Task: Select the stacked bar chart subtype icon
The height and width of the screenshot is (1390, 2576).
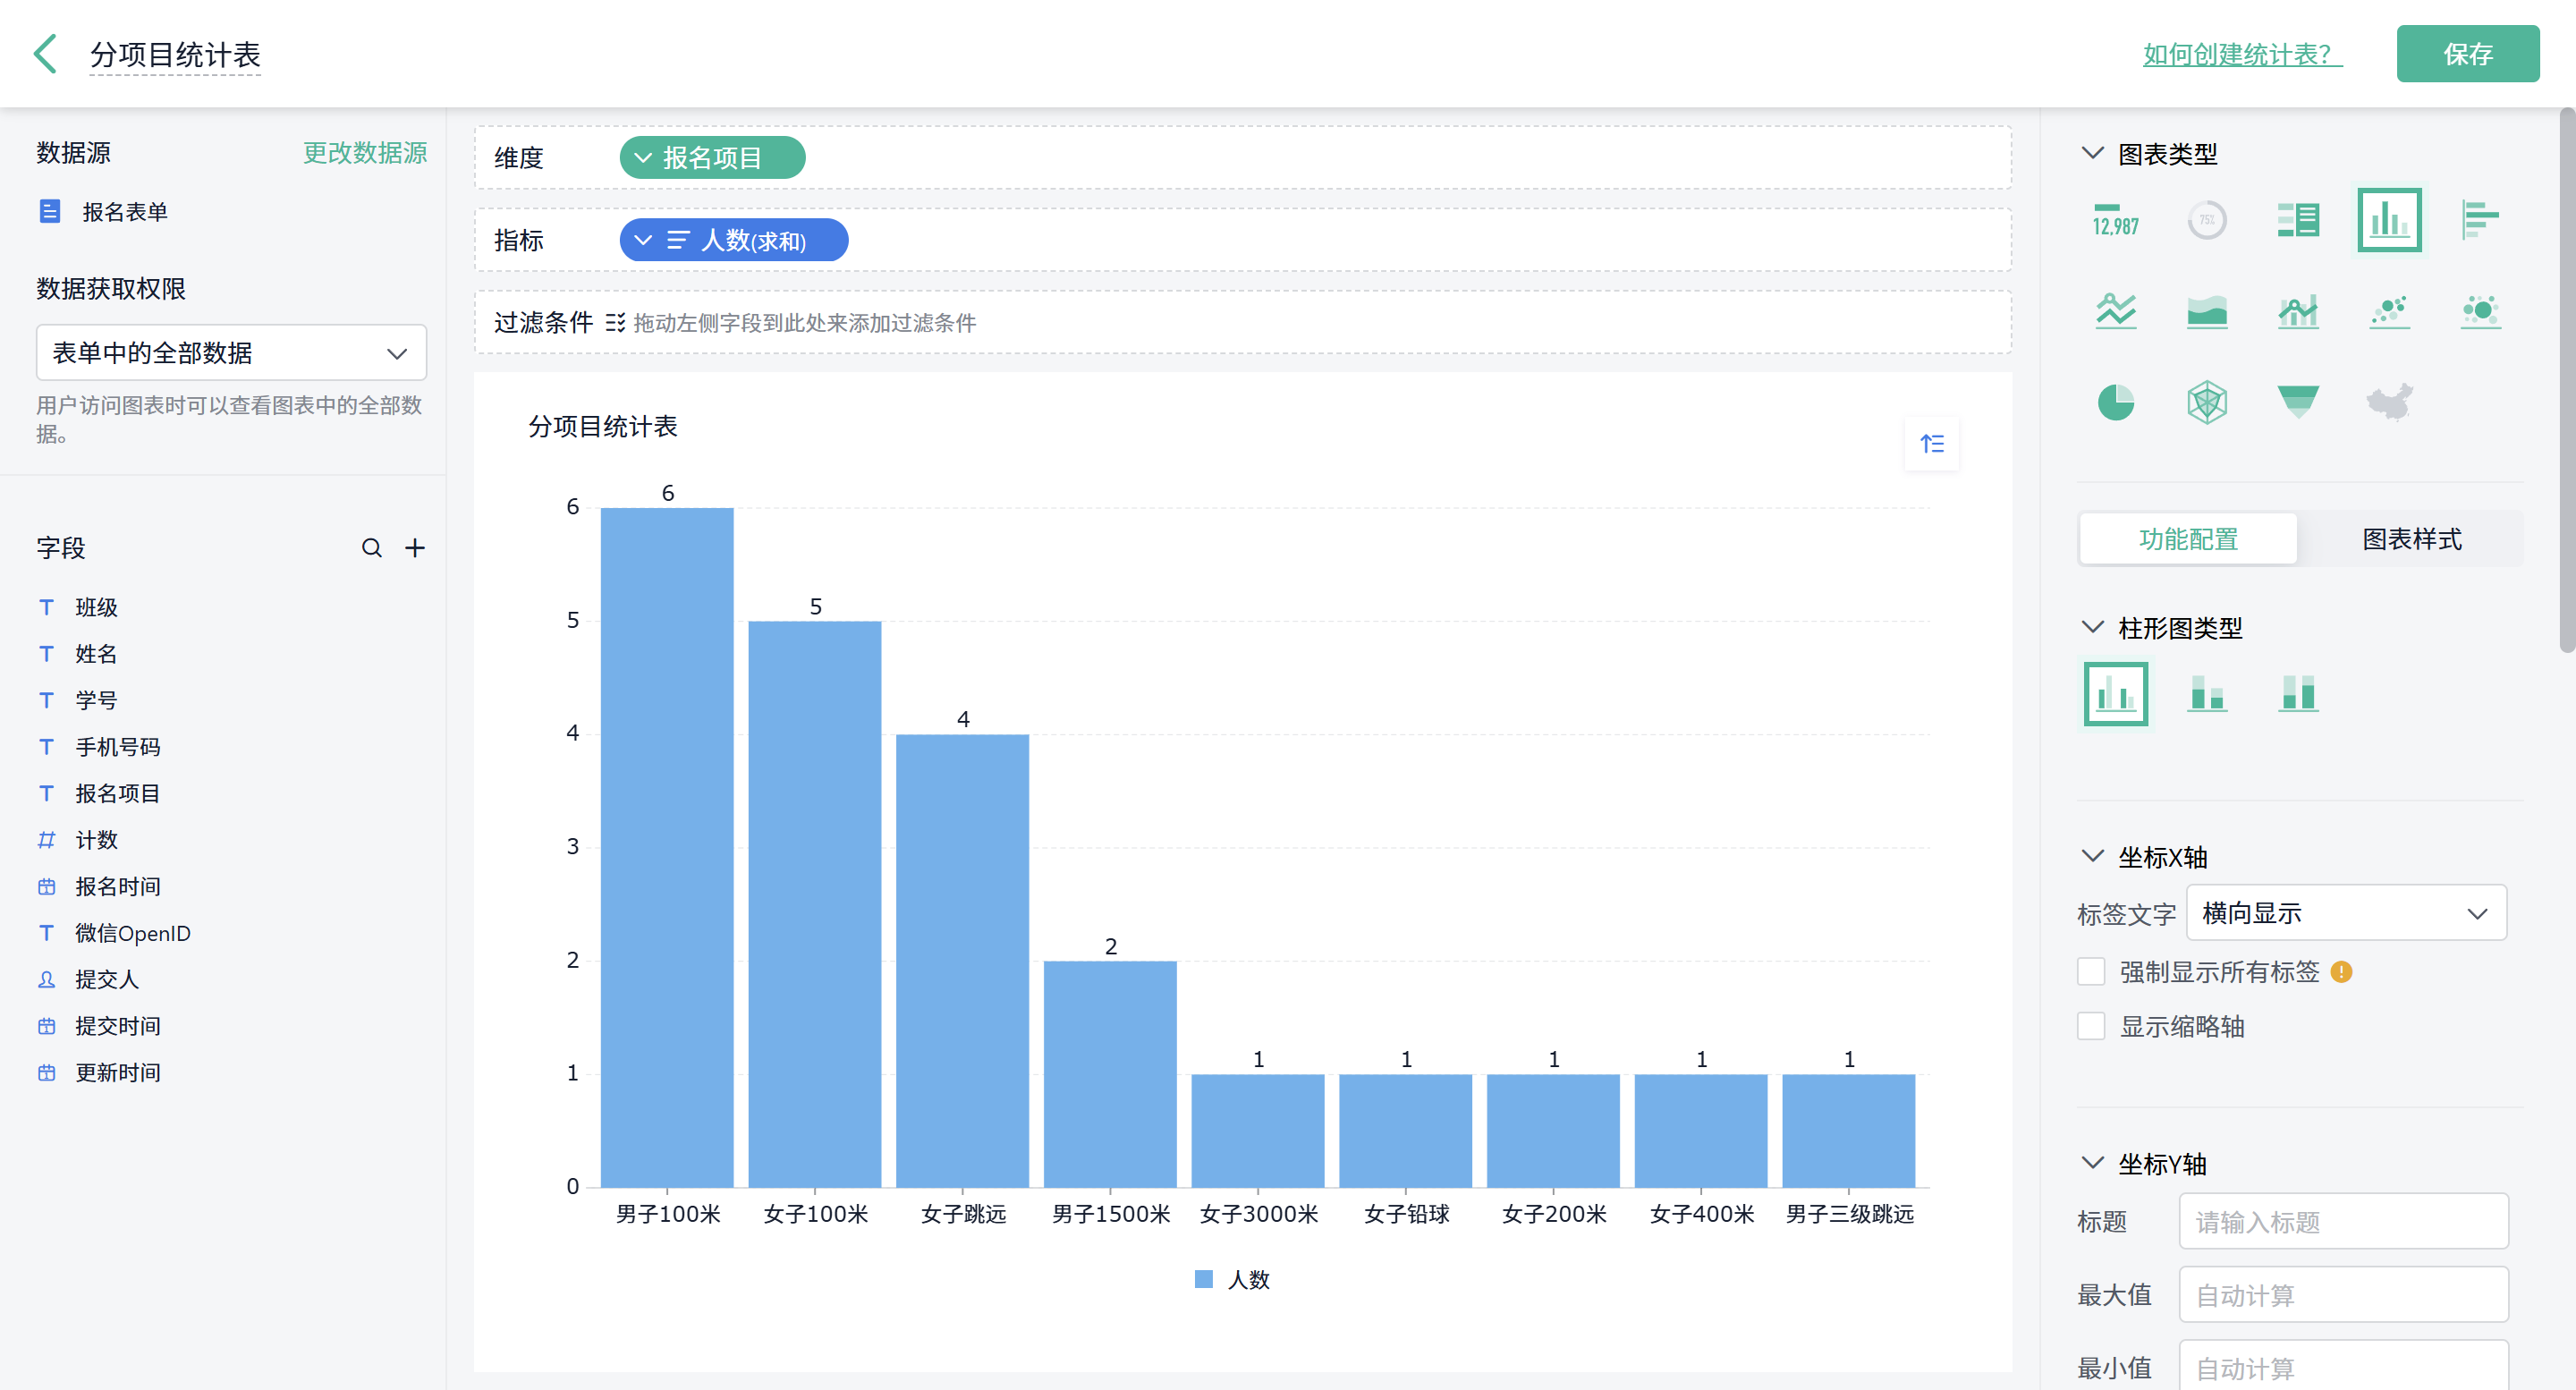Action: click(2206, 692)
